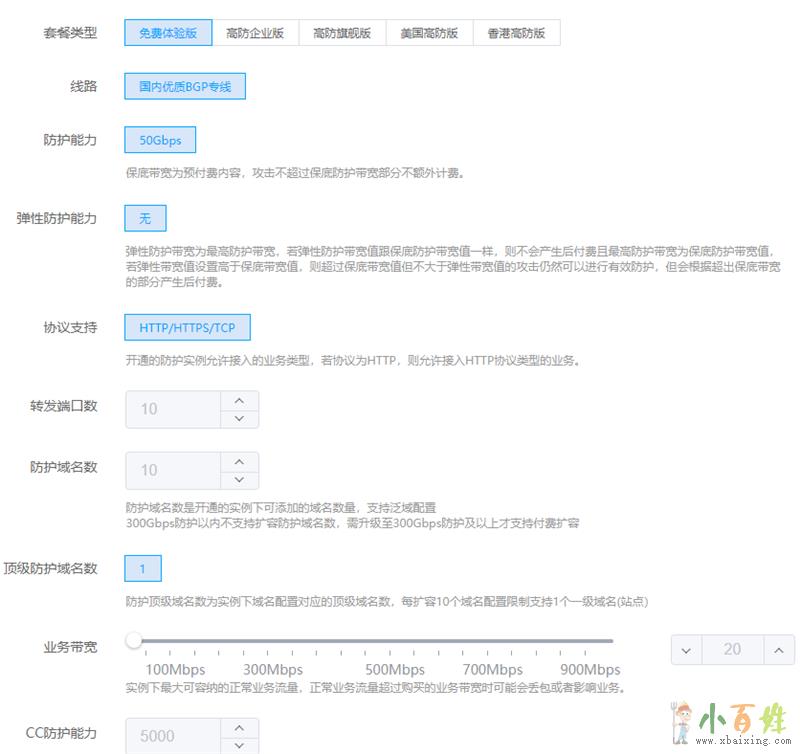Decrease 防护域名数 with down arrow

(239, 479)
